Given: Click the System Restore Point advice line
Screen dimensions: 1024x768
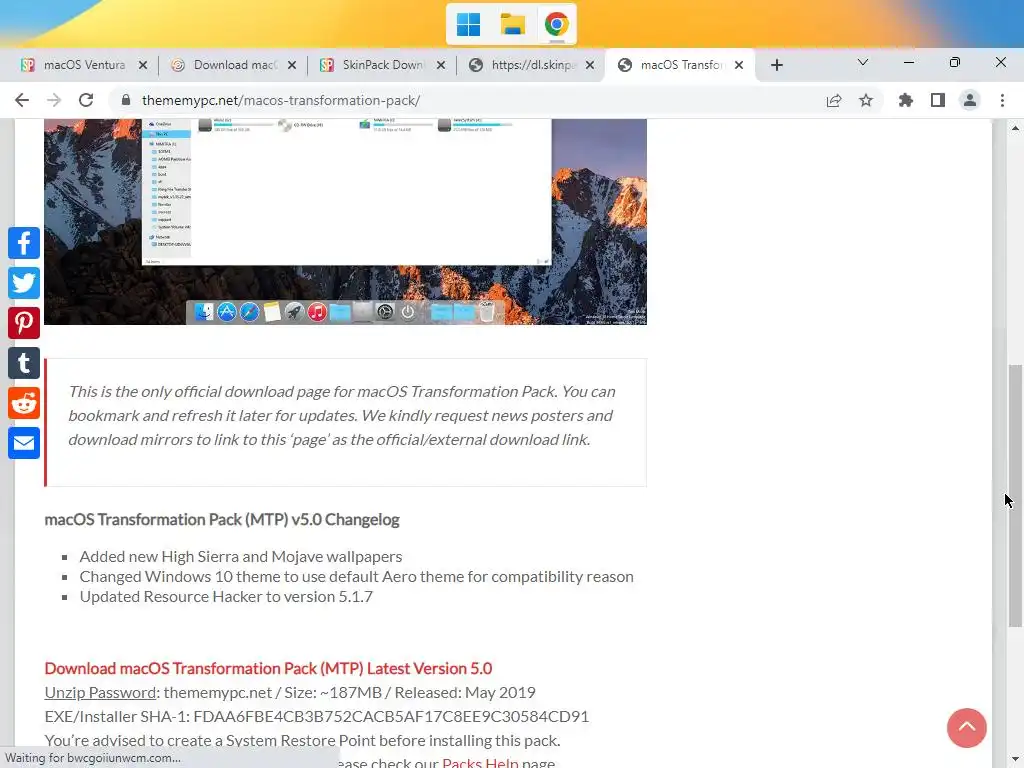Looking at the screenshot, I should click(302, 741).
